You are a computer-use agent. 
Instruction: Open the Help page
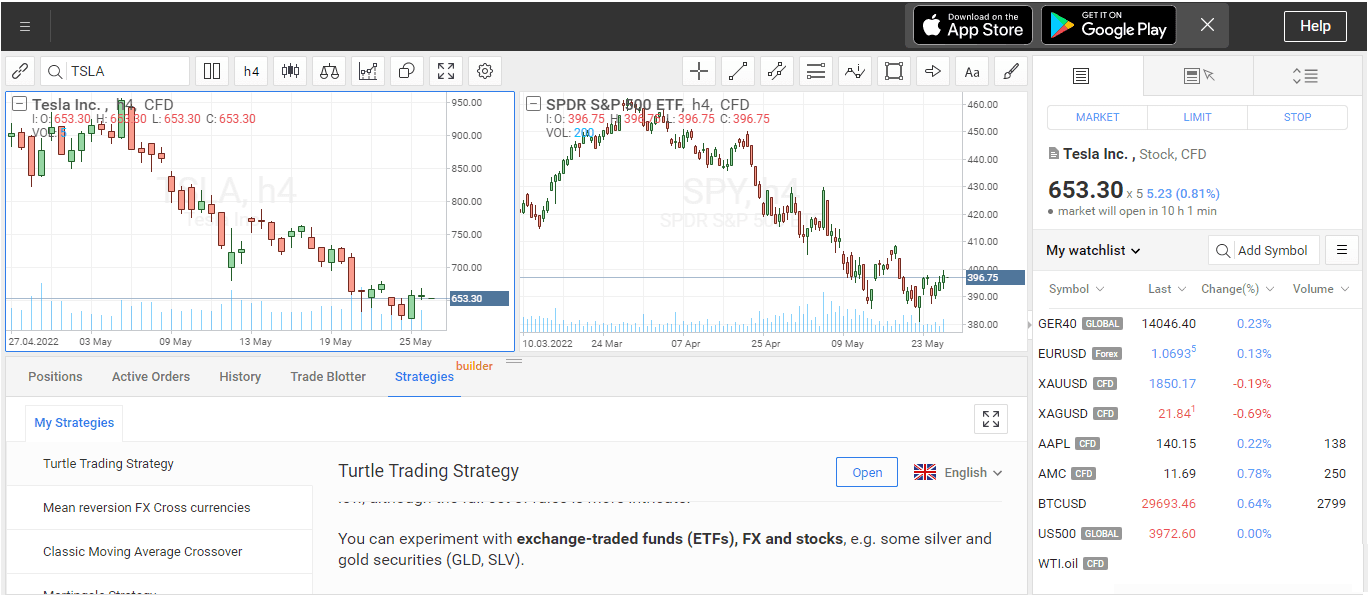pyautogui.click(x=1315, y=26)
